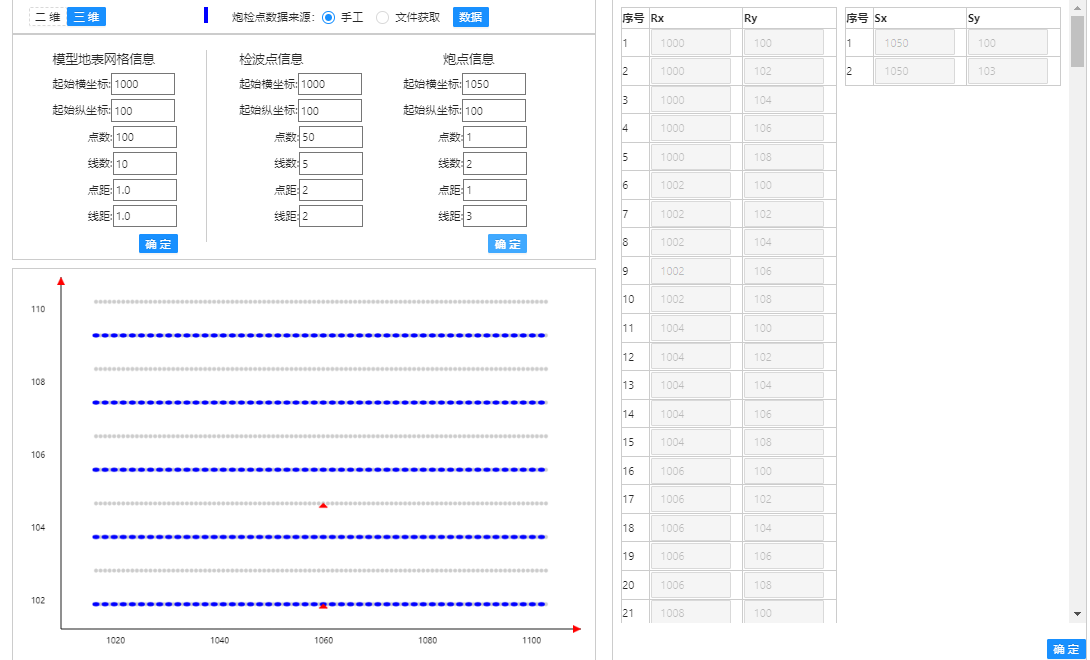Select the 三维 view tab

pos(86,16)
